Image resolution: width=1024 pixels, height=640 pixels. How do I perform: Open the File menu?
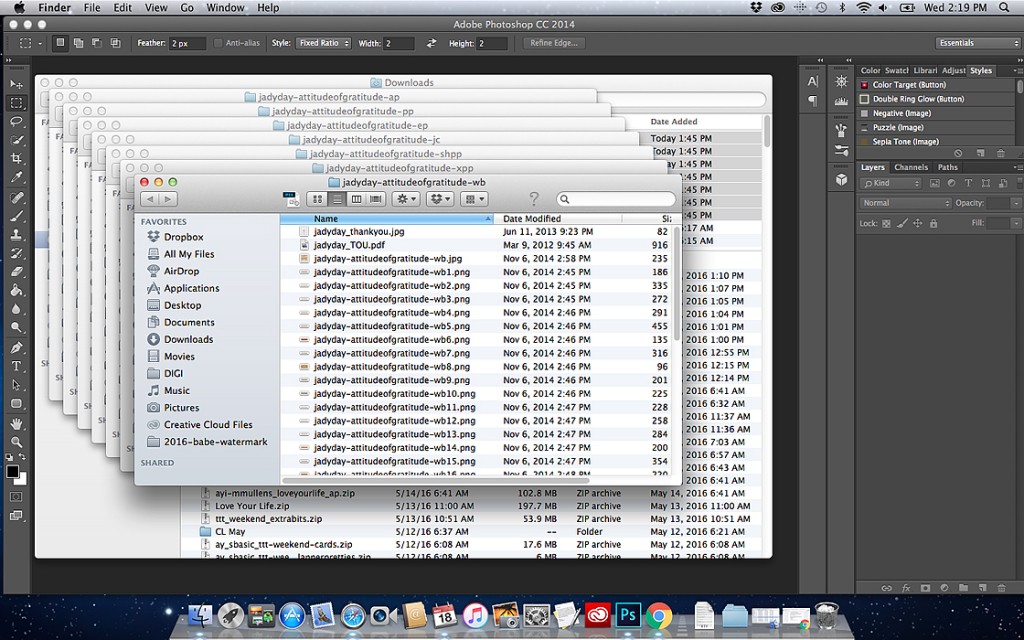(x=92, y=8)
